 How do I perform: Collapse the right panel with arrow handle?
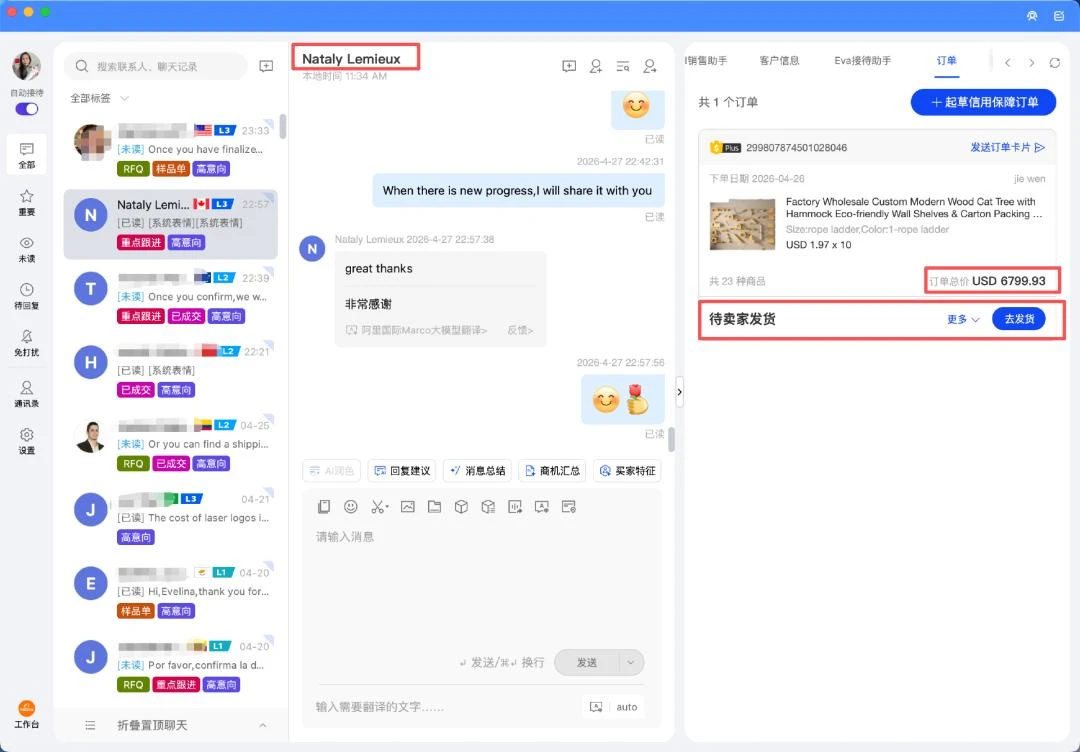pos(679,393)
